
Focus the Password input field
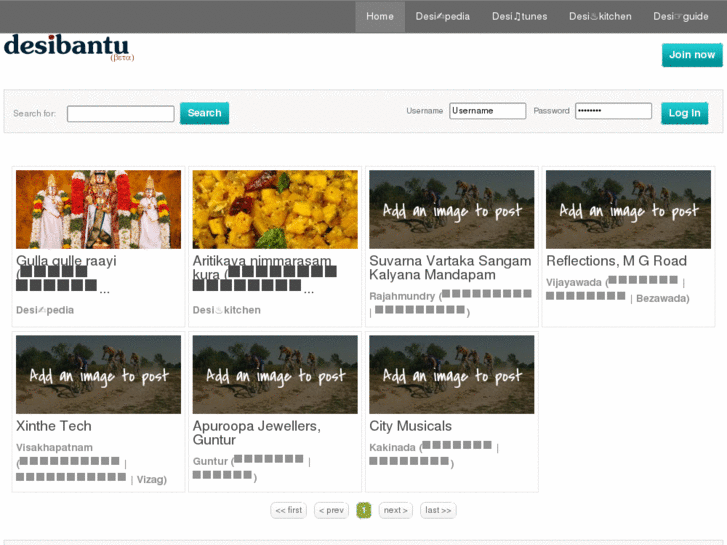[x=613, y=111]
